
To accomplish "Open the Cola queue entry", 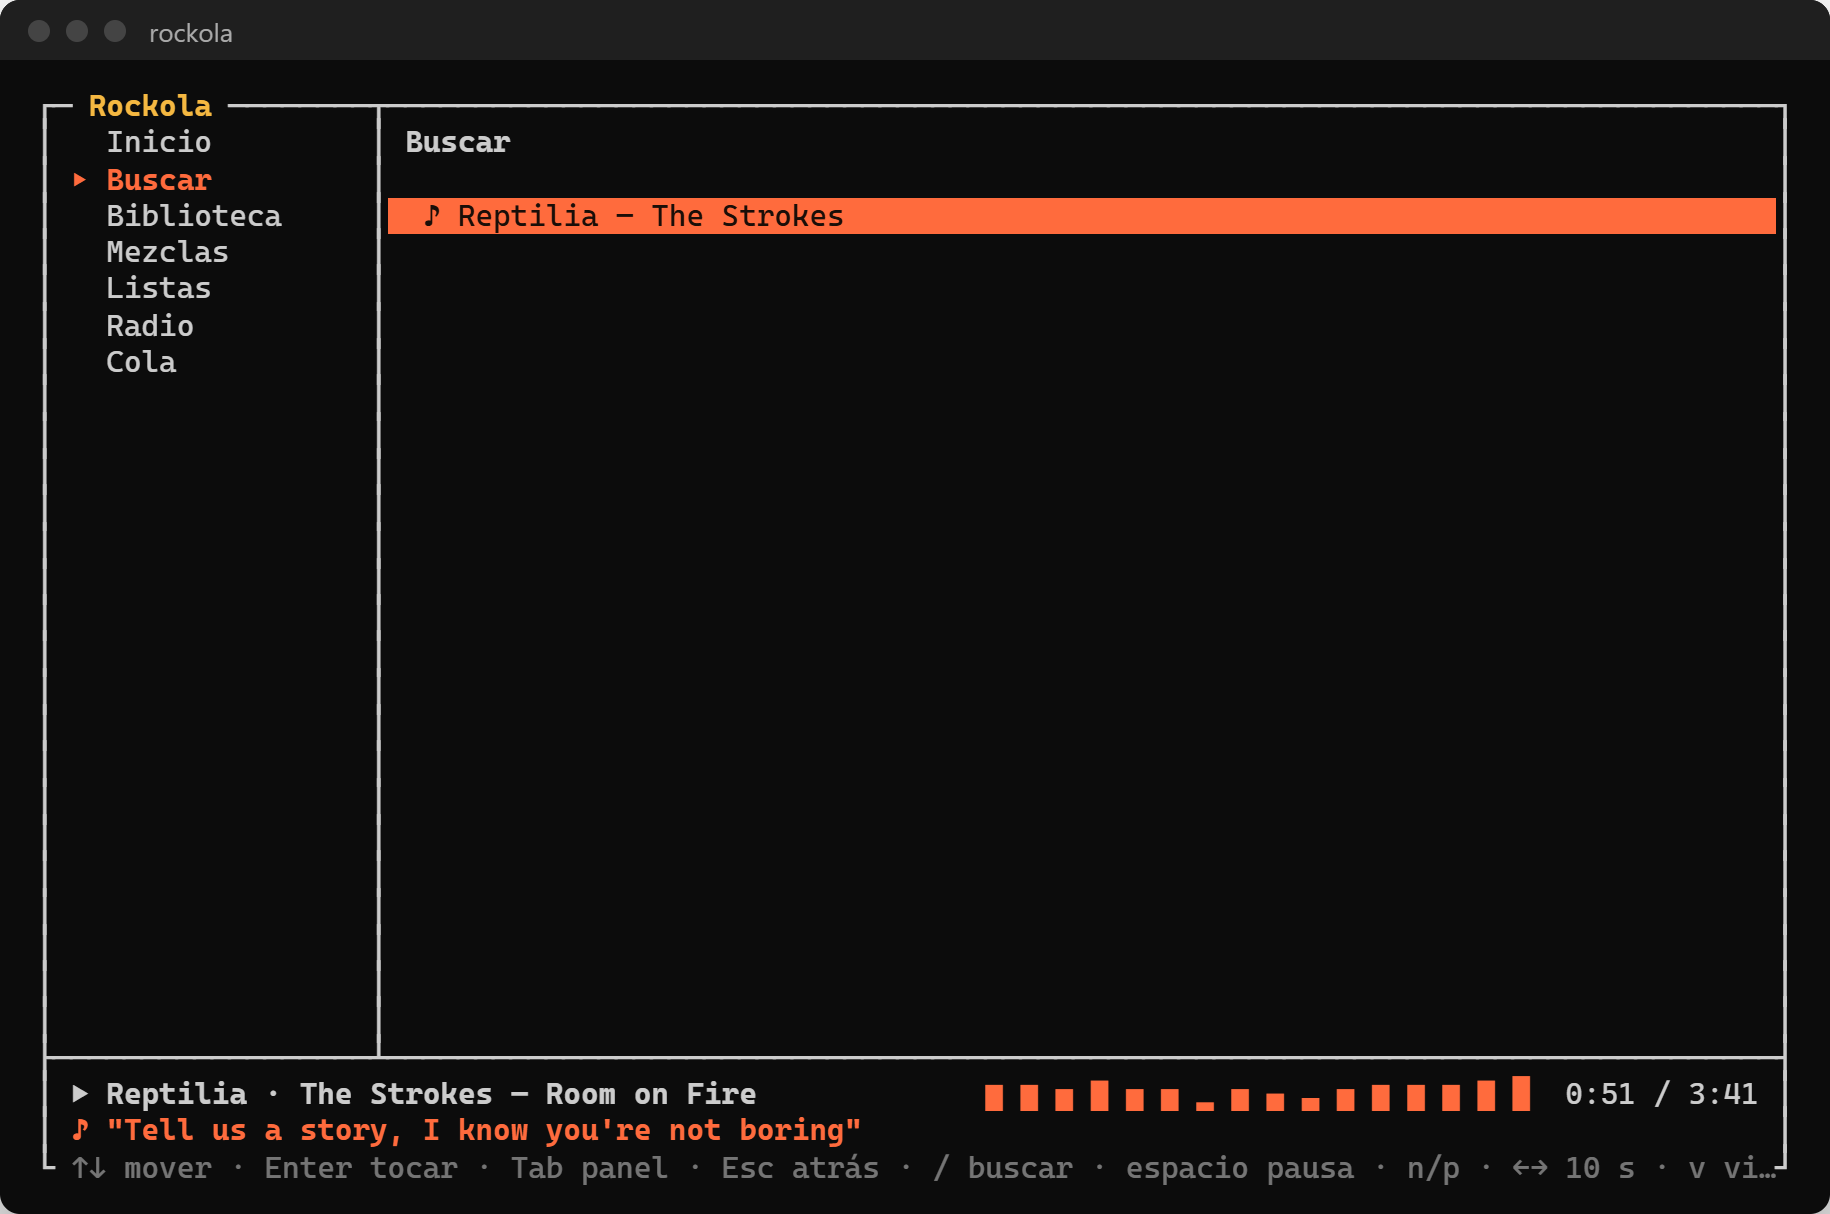I will (x=141, y=362).
